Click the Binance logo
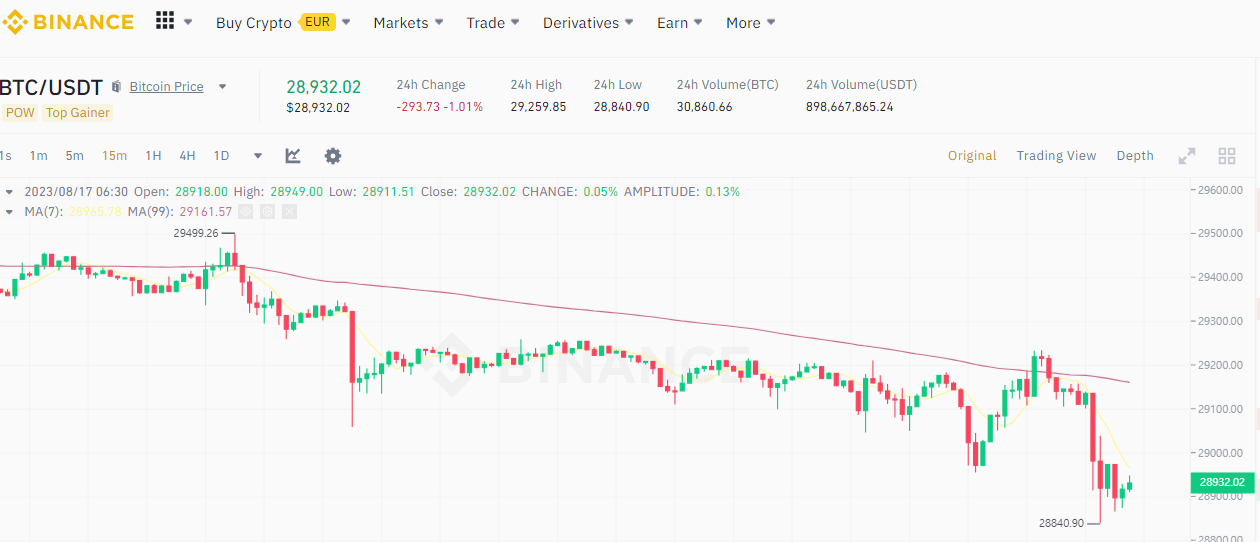The height and width of the screenshot is (542, 1260). (x=66, y=22)
